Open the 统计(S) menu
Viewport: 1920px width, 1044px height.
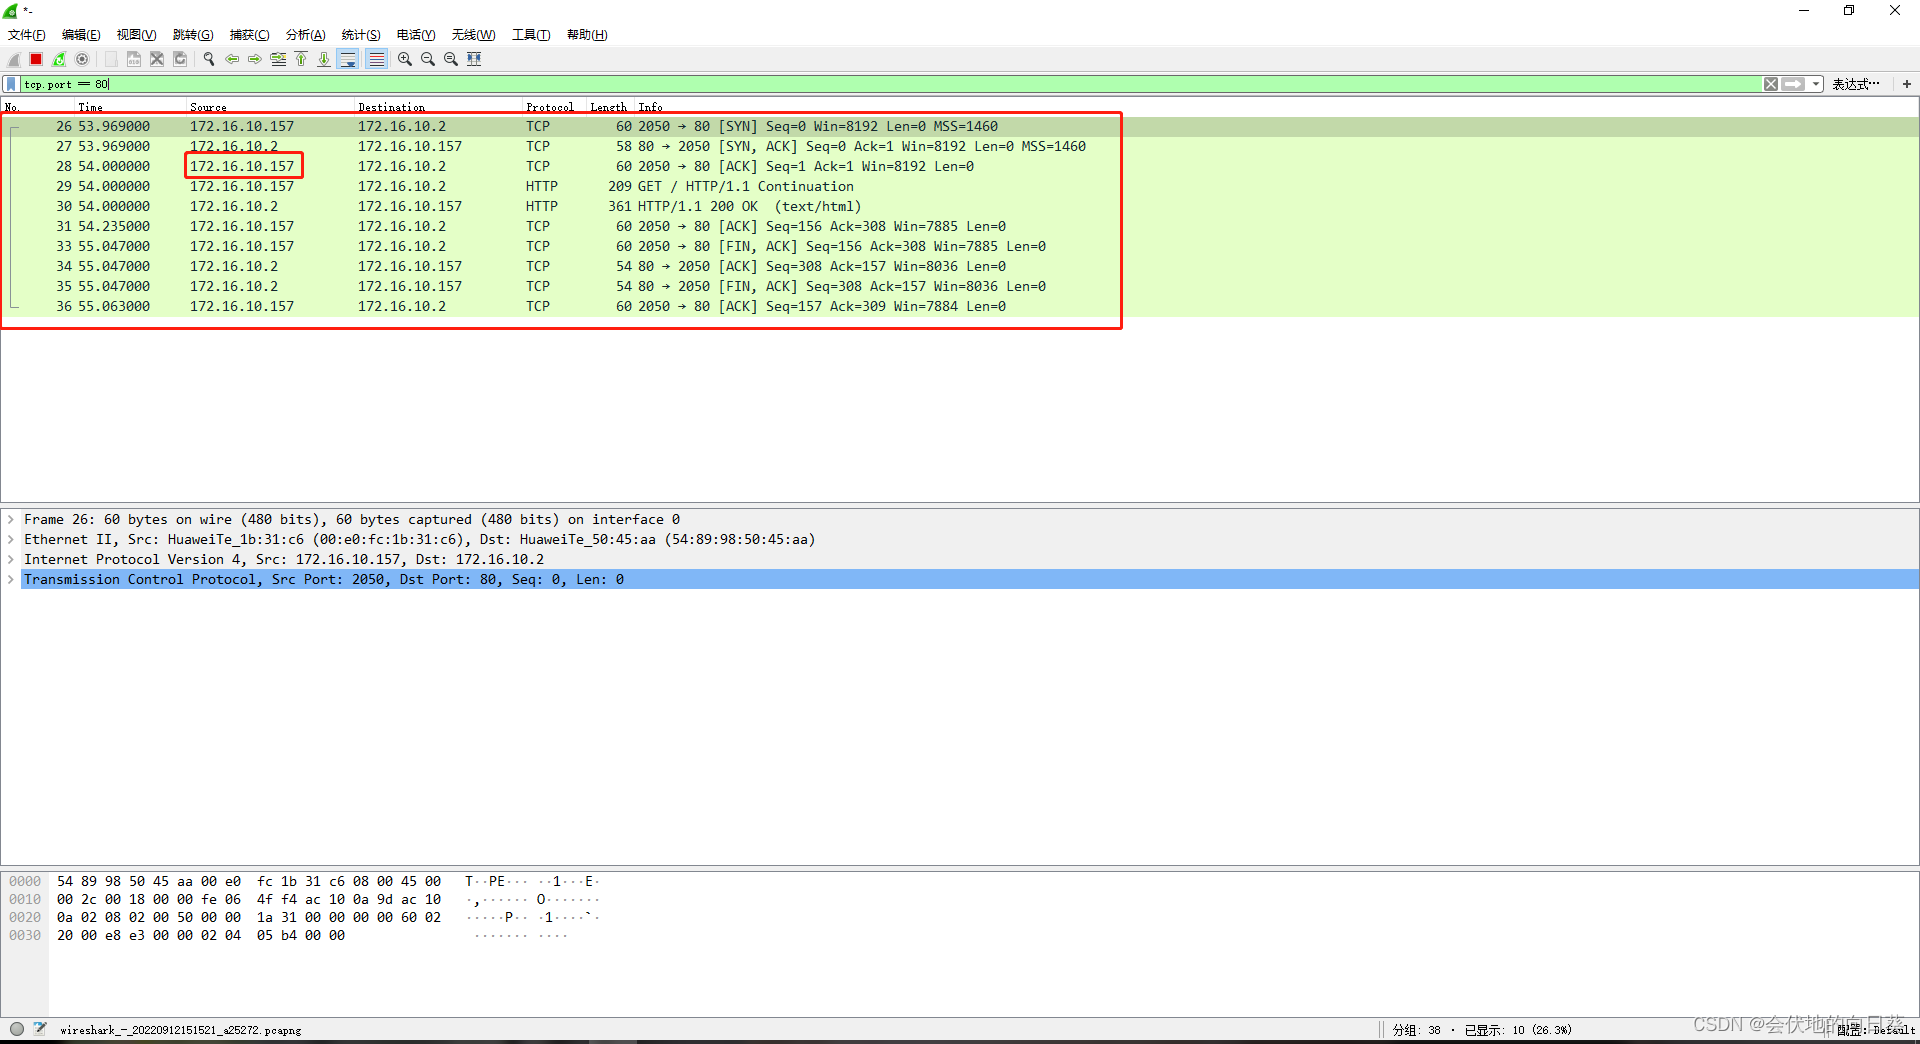tap(361, 35)
